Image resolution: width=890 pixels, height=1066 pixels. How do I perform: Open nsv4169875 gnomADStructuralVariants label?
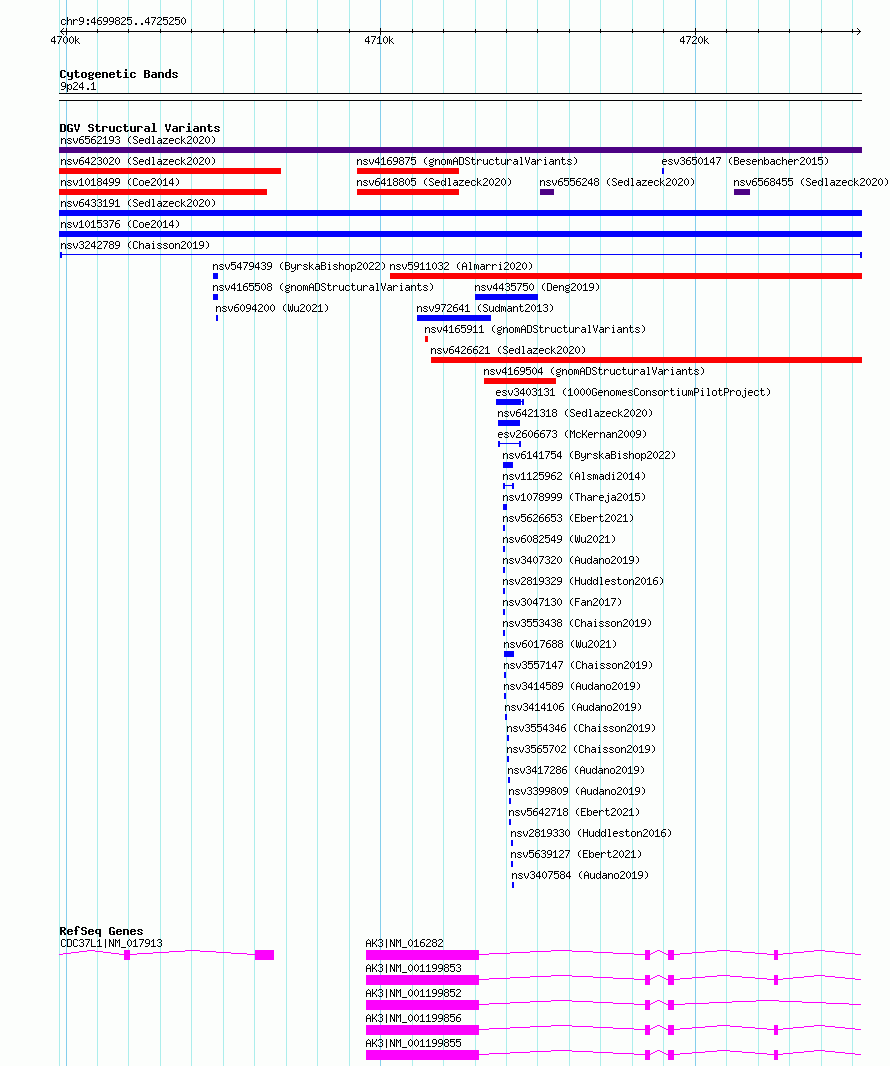tap(467, 161)
